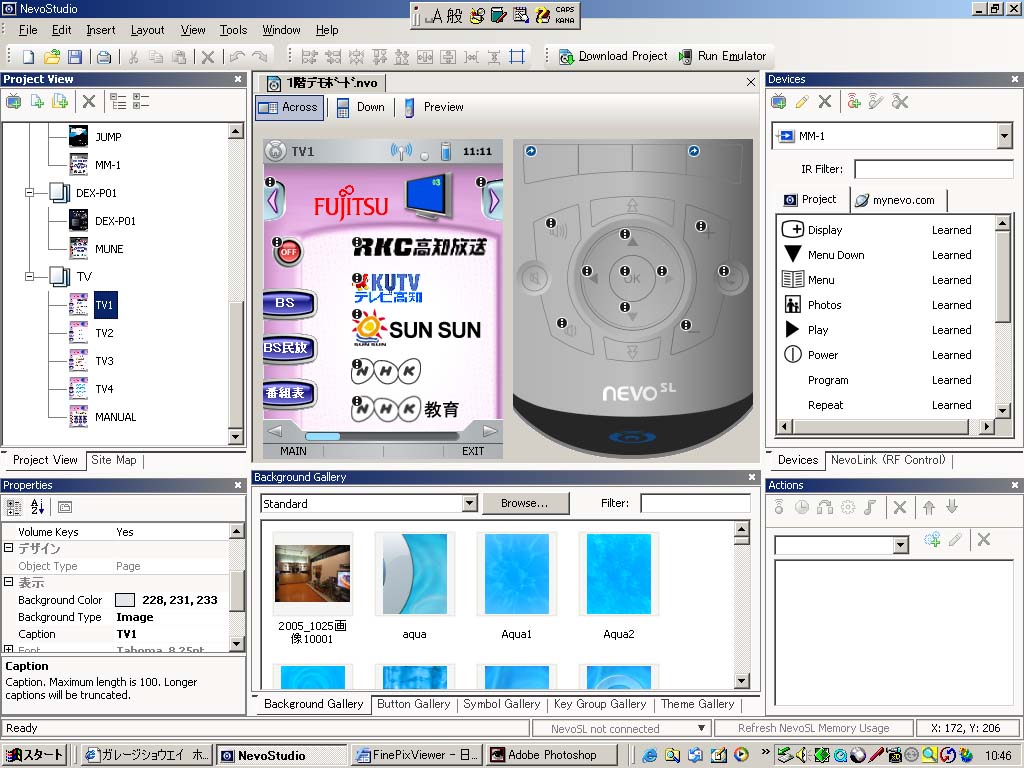Open the MM-1 device dropdown

pos(1004,136)
